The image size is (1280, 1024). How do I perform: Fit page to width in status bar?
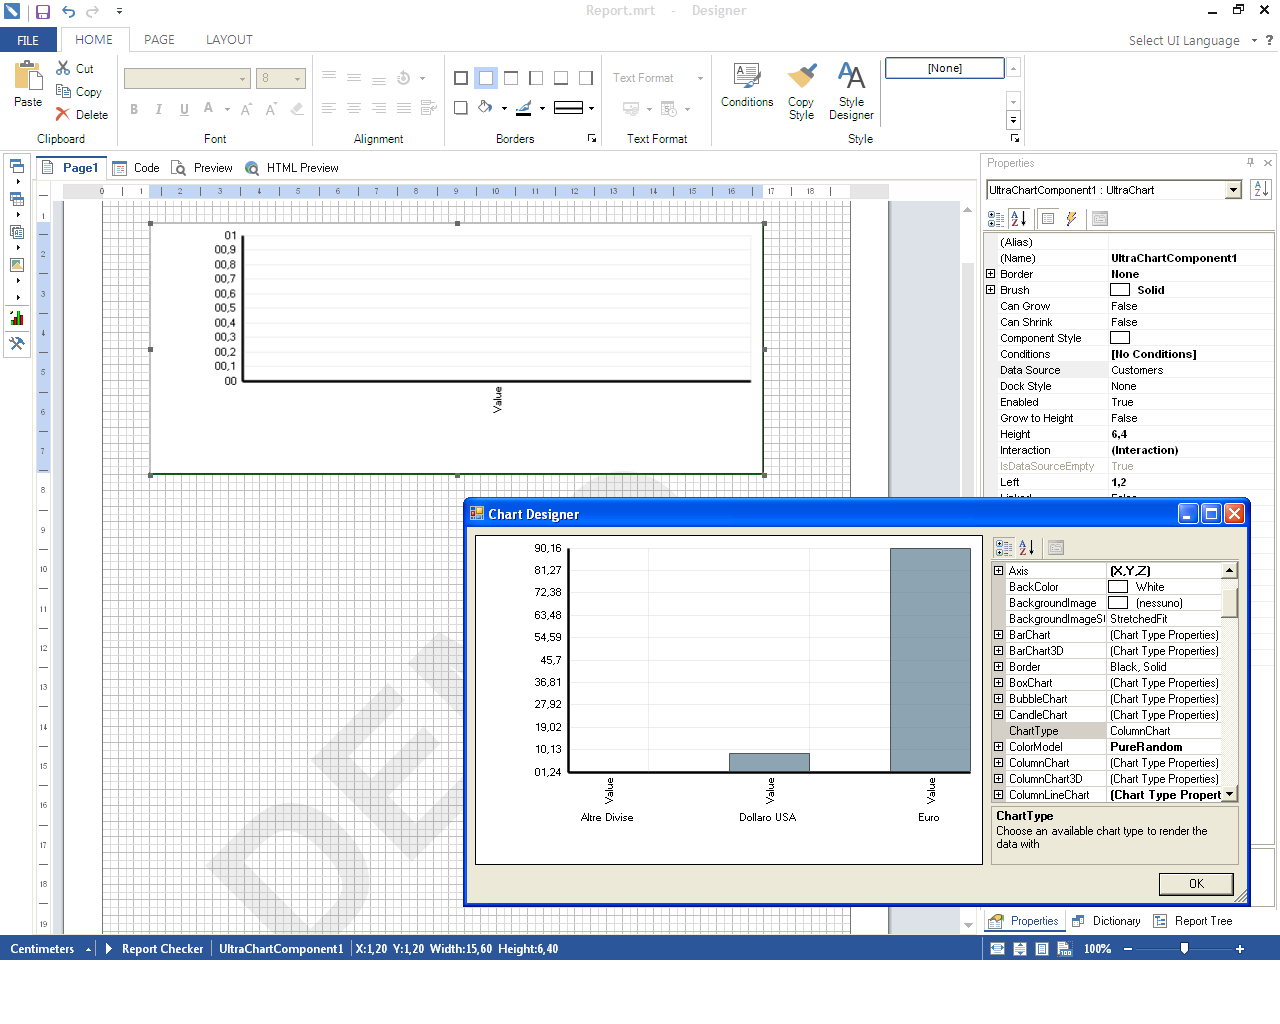pyautogui.click(x=997, y=949)
